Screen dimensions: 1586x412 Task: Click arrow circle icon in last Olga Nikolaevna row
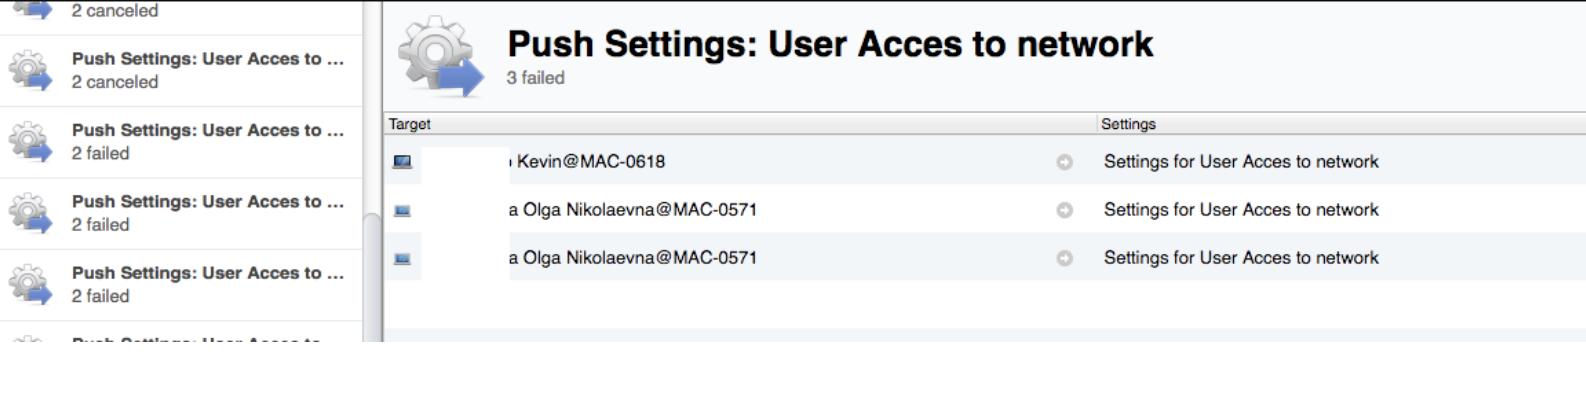[x=1064, y=258]
